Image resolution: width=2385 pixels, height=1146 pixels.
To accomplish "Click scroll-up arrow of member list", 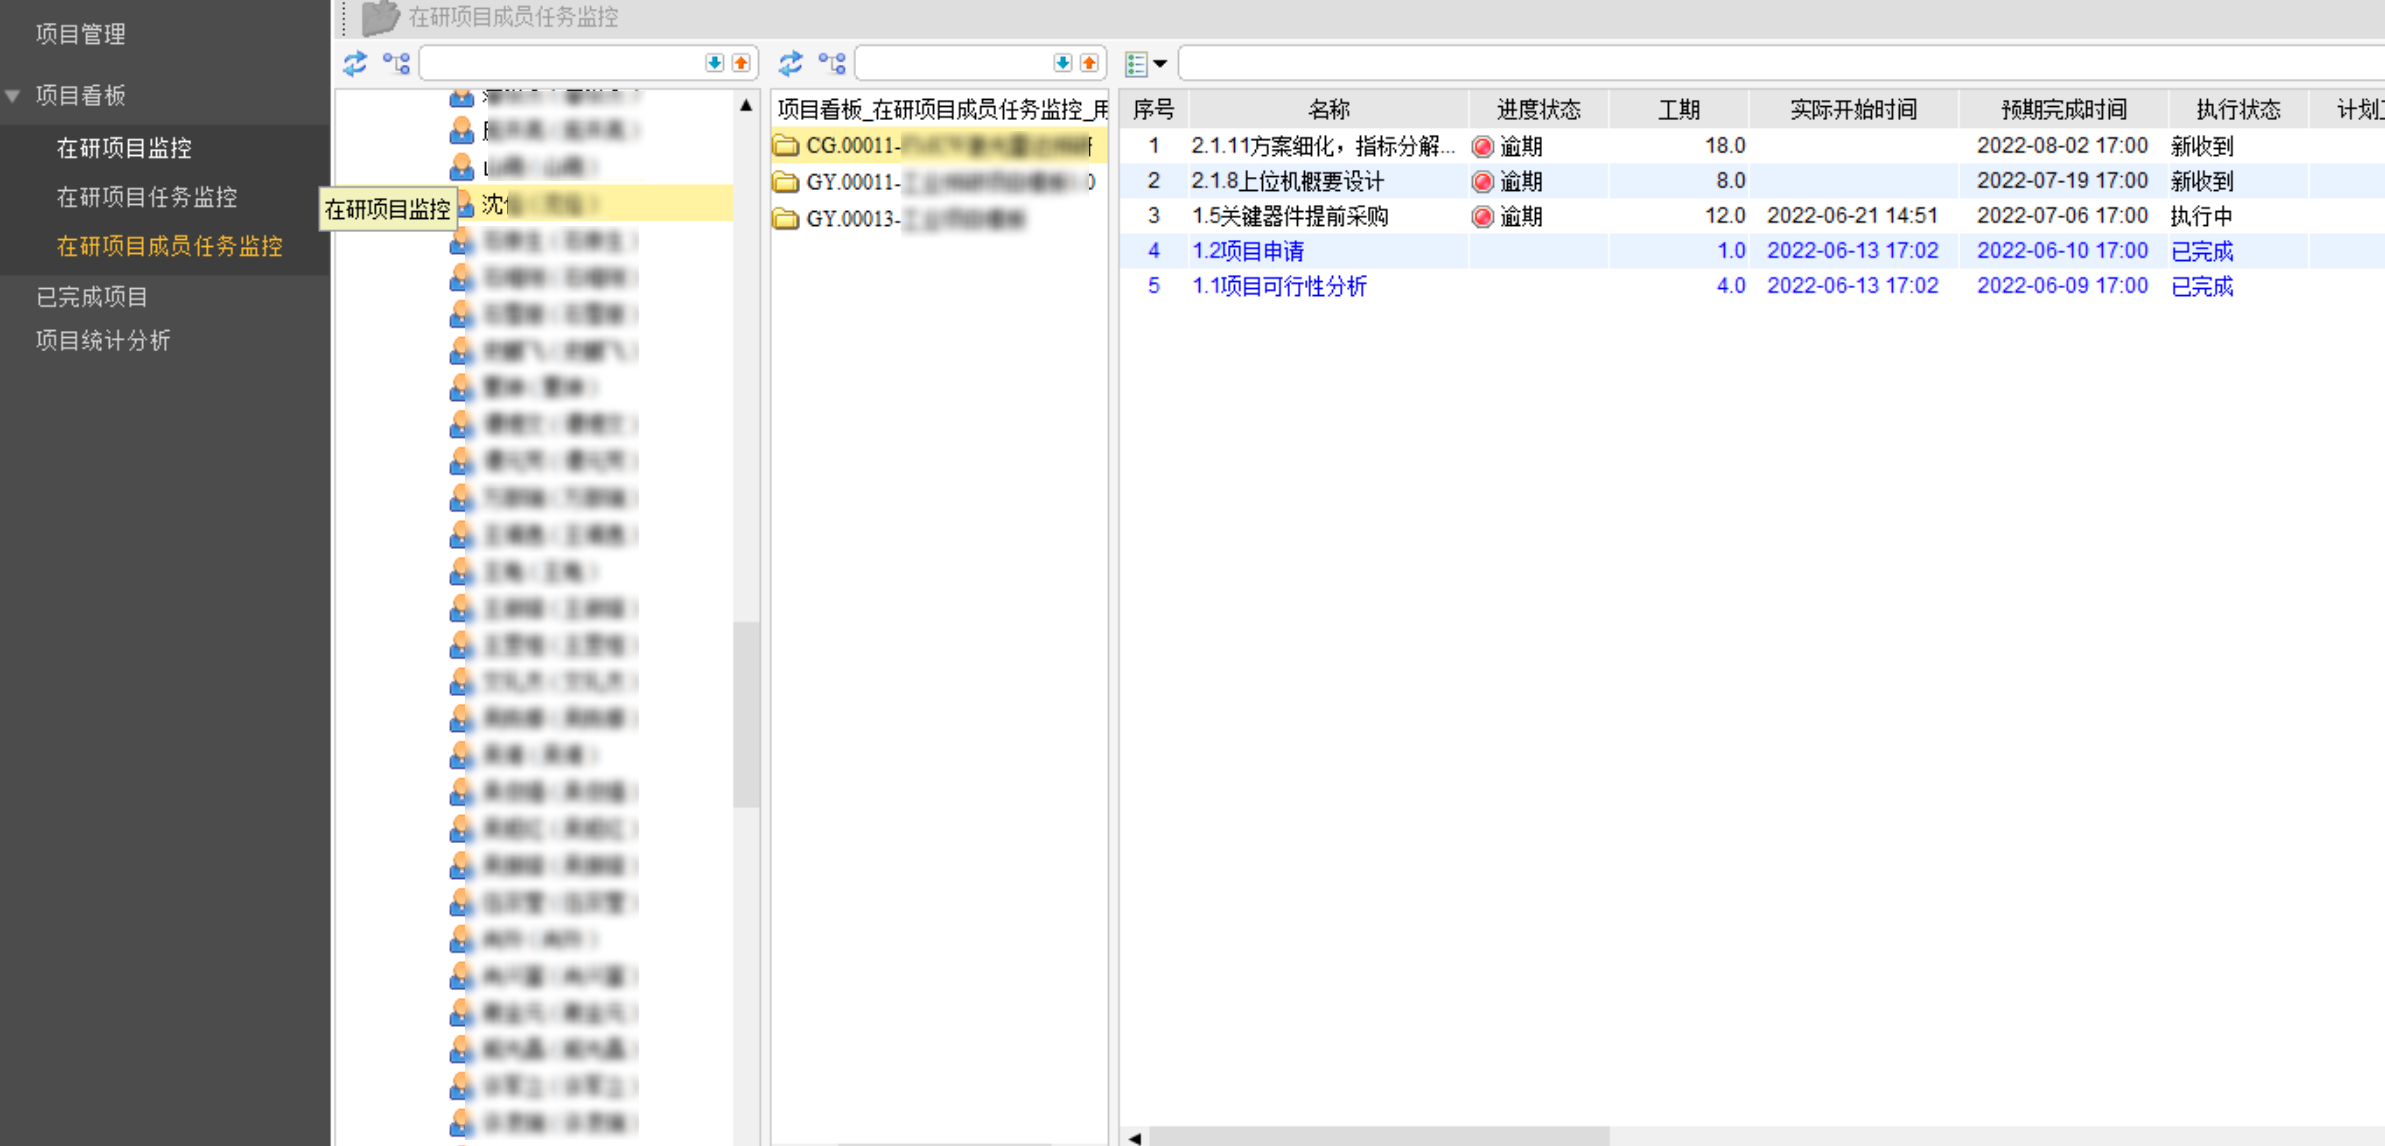I will [746, 105].
